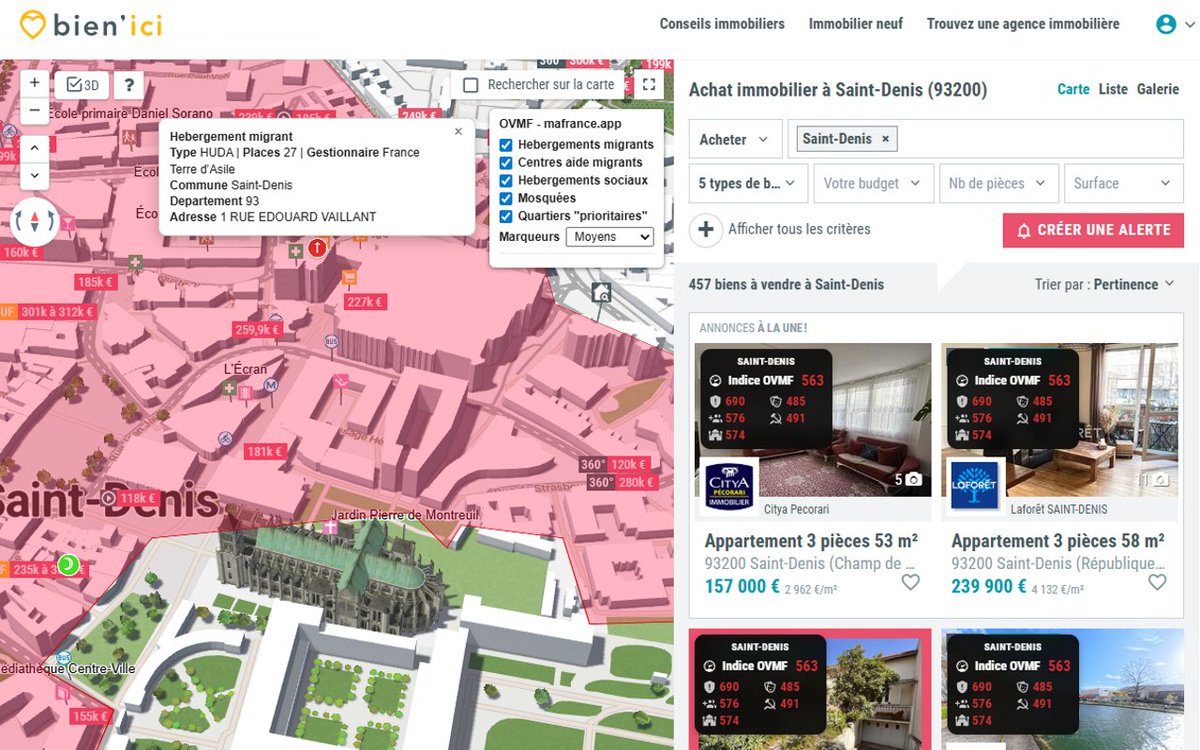This screenshot has height=750, width=1200.
Task: Switch to Galerie view tab
Action: (1158, 89)
